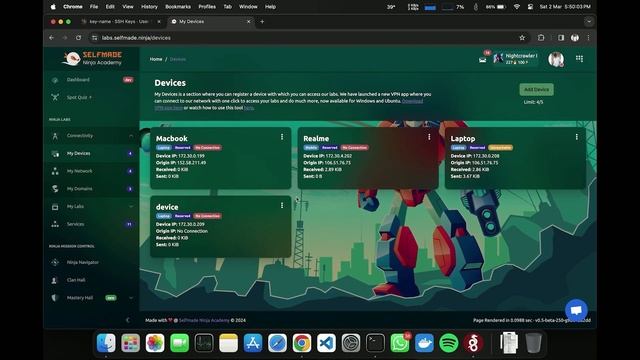Reload the page
This screenshot has height=360, width=640.
click(x=78, y=38)
